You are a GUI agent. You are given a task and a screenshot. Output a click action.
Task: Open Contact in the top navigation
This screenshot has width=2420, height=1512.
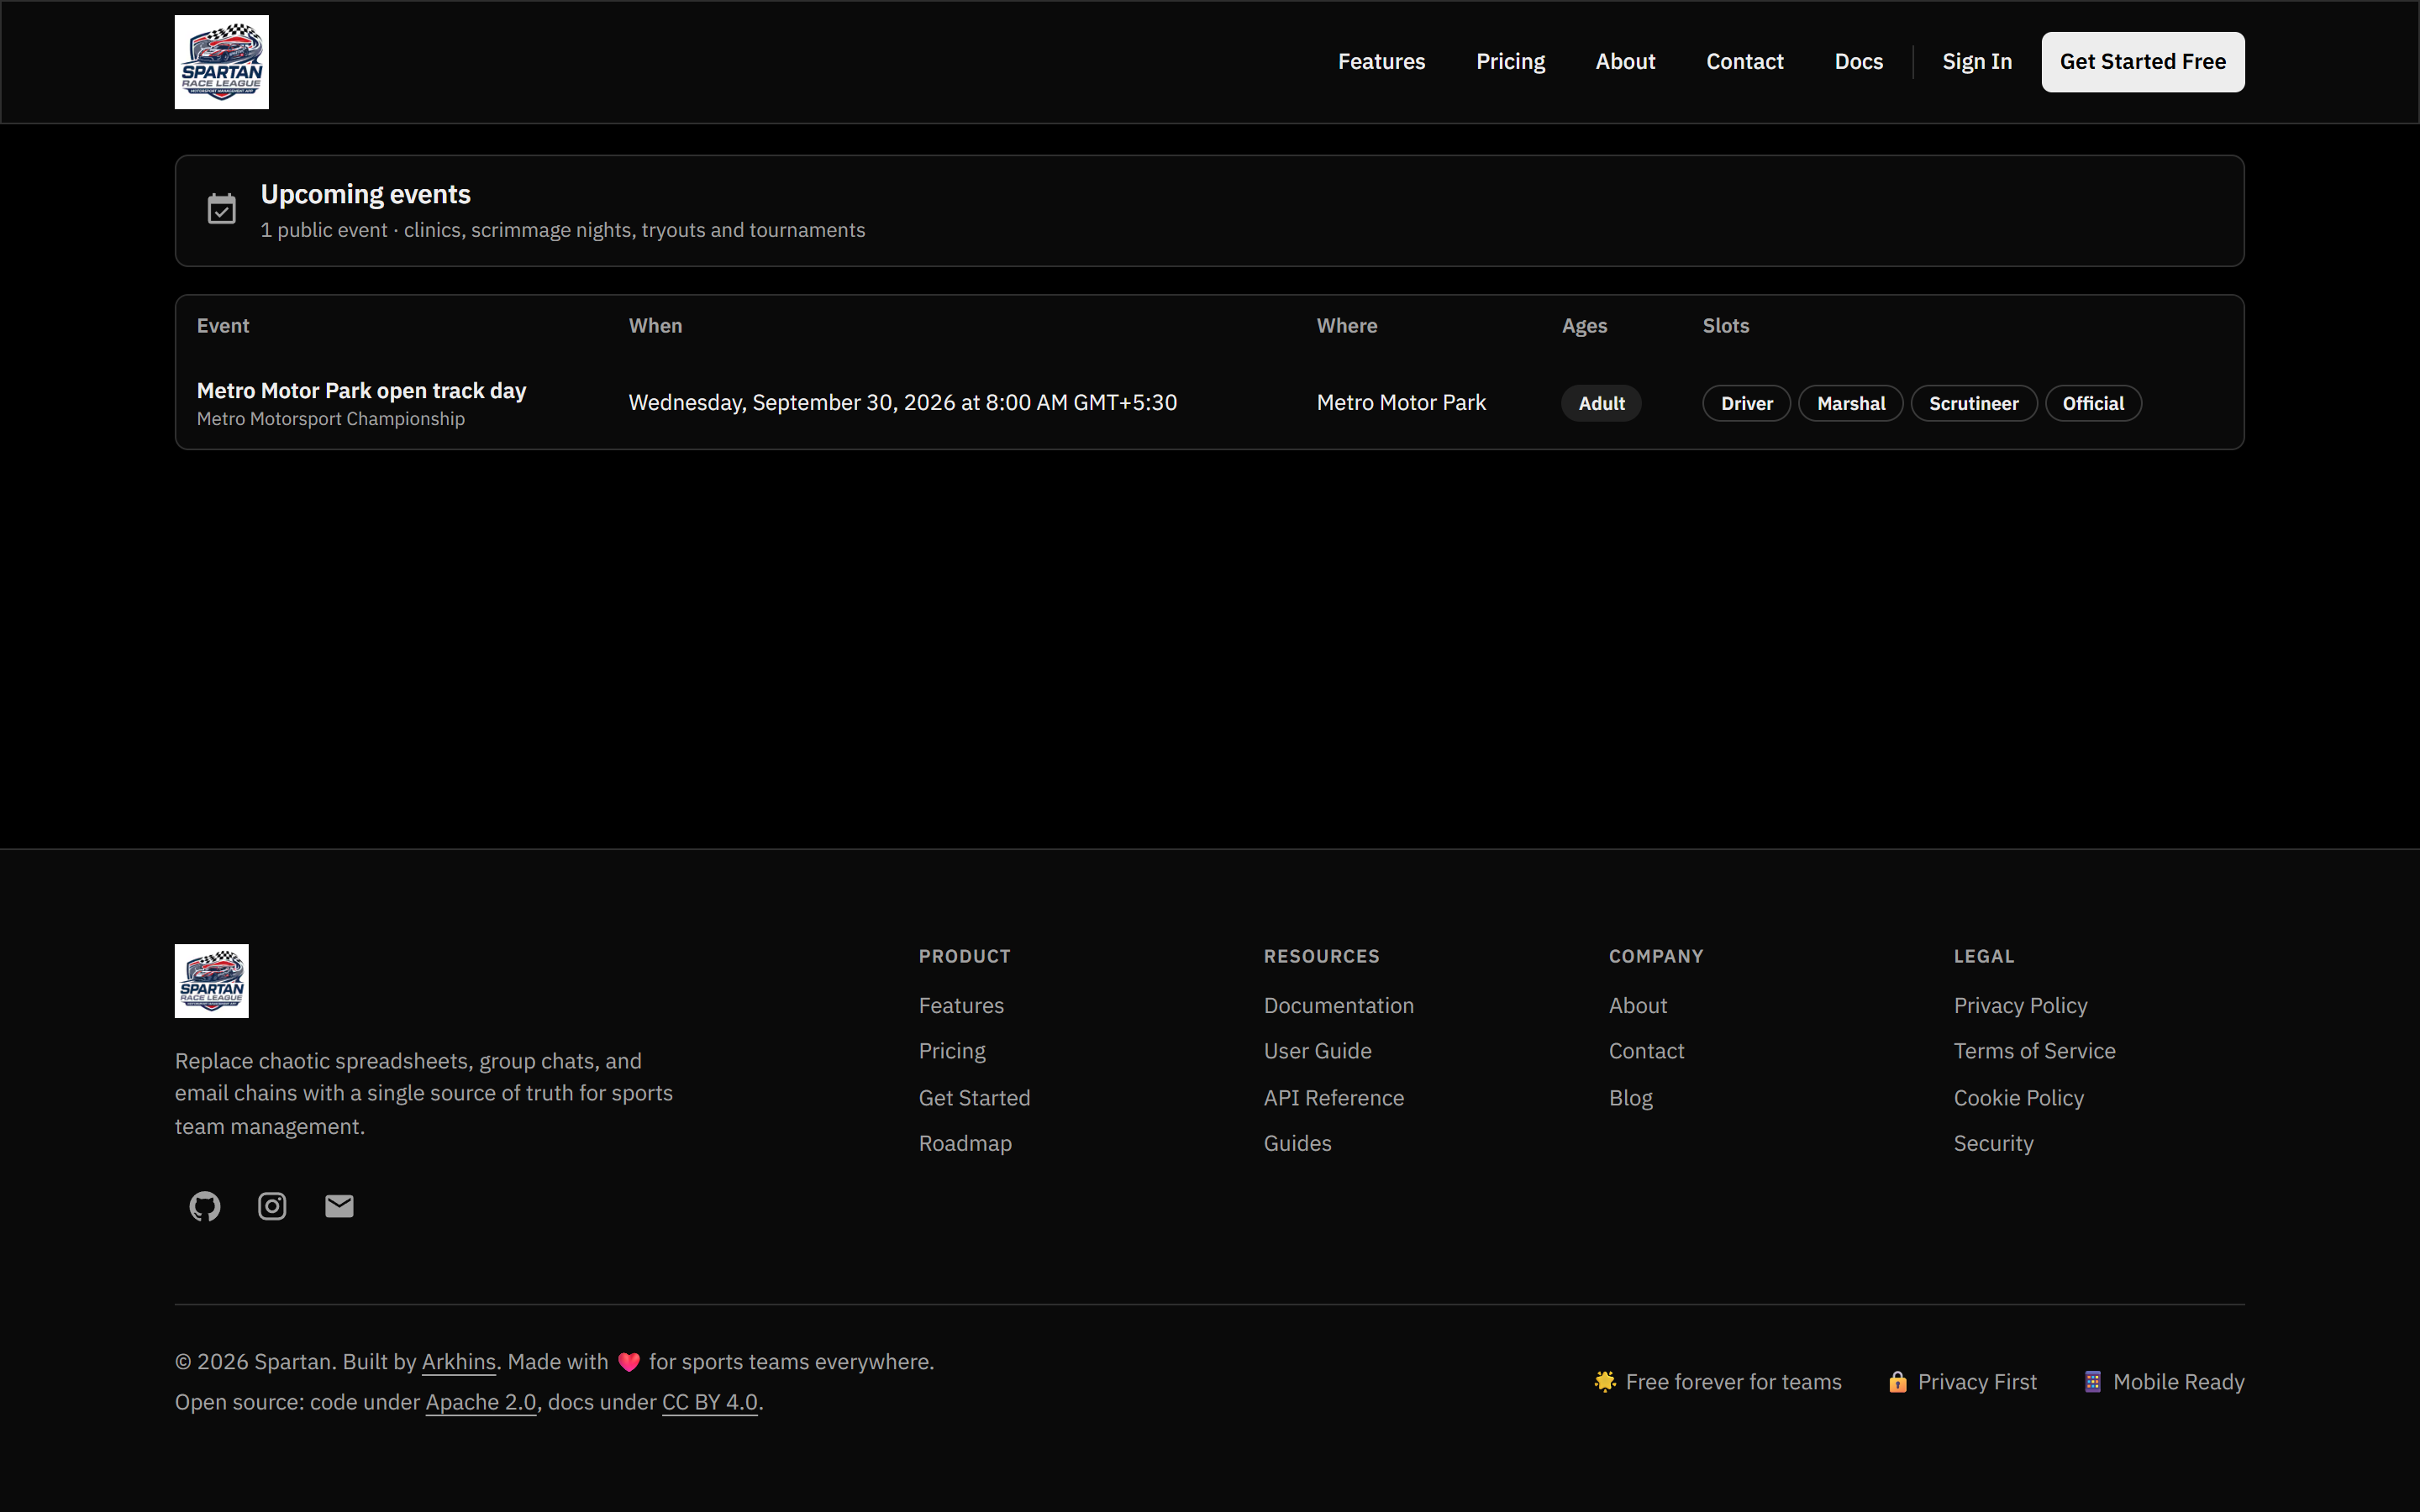[1744, 62]
